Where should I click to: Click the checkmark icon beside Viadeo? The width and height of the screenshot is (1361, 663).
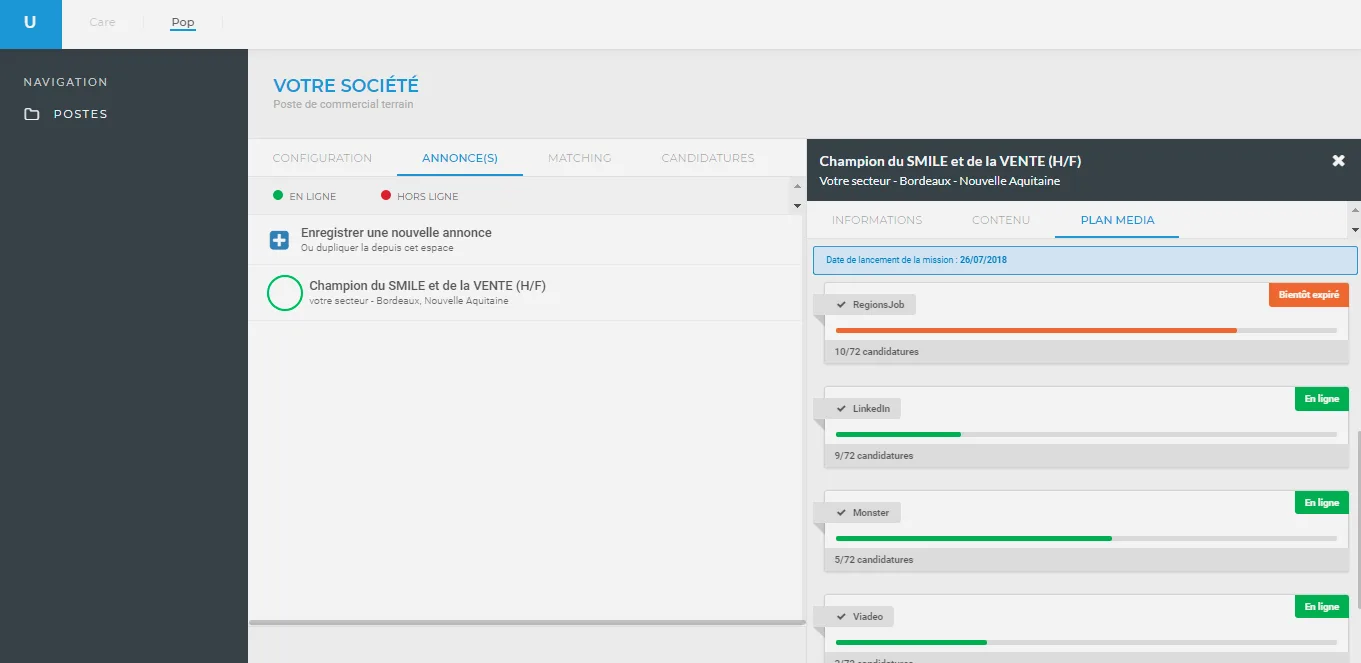[x=842, y=616]
